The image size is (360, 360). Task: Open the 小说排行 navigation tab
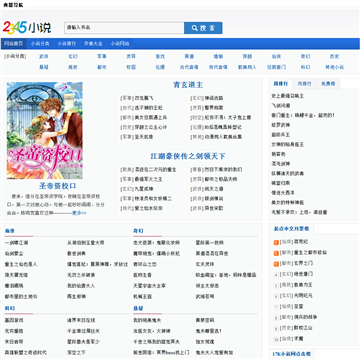coord(66,44)
